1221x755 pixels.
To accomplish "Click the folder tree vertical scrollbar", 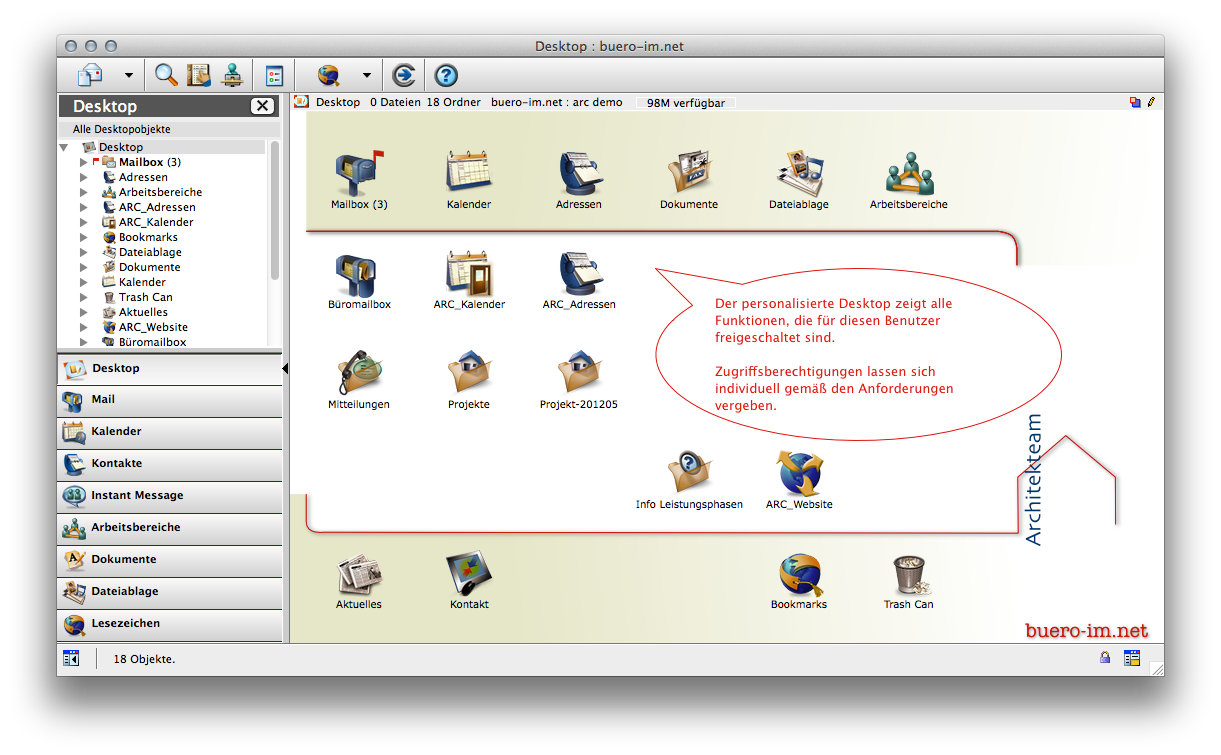I will click(275, 210).
